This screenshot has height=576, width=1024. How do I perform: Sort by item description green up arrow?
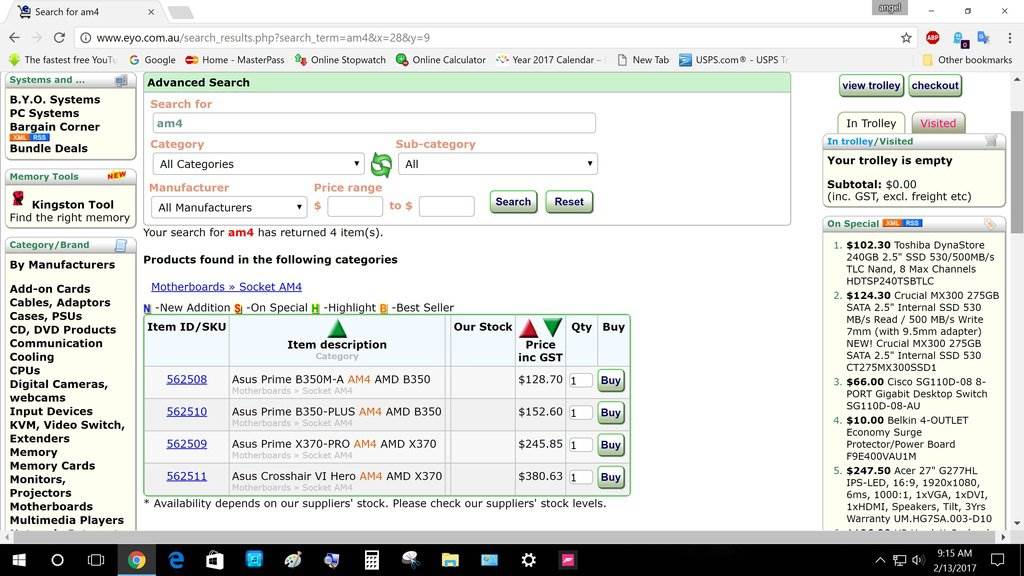pyautogui.click(x=337, y=329)
